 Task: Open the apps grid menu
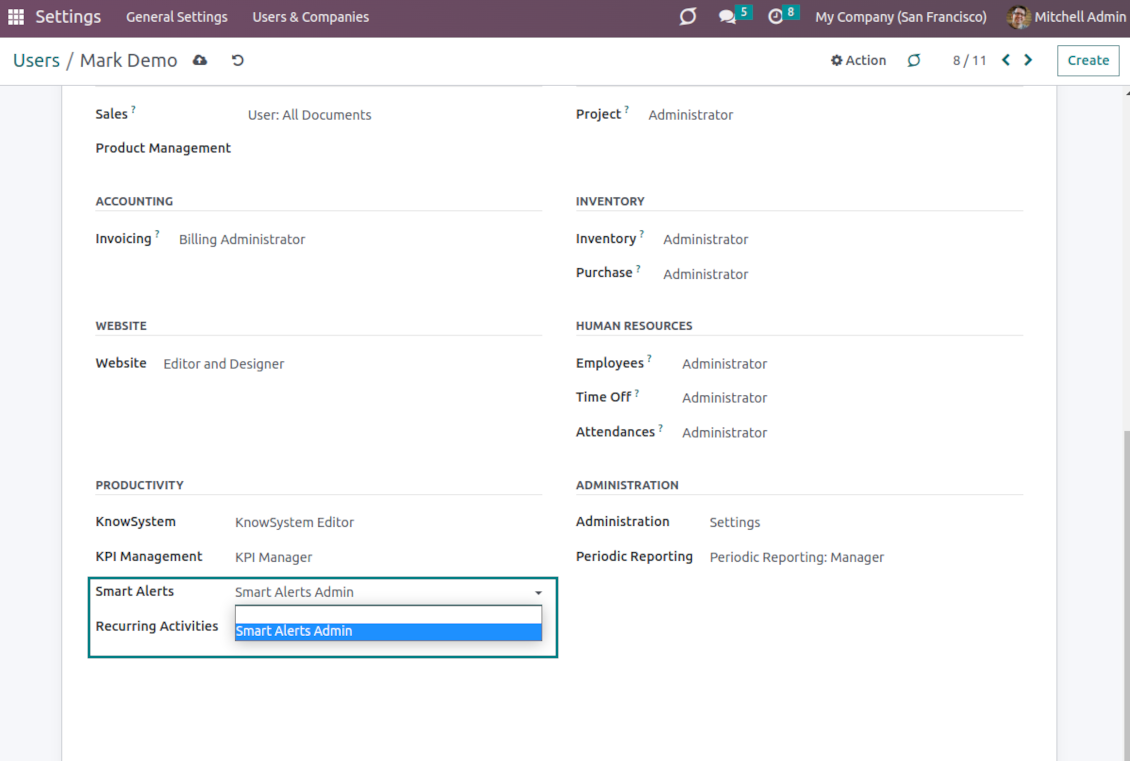(x=16, y=17)
